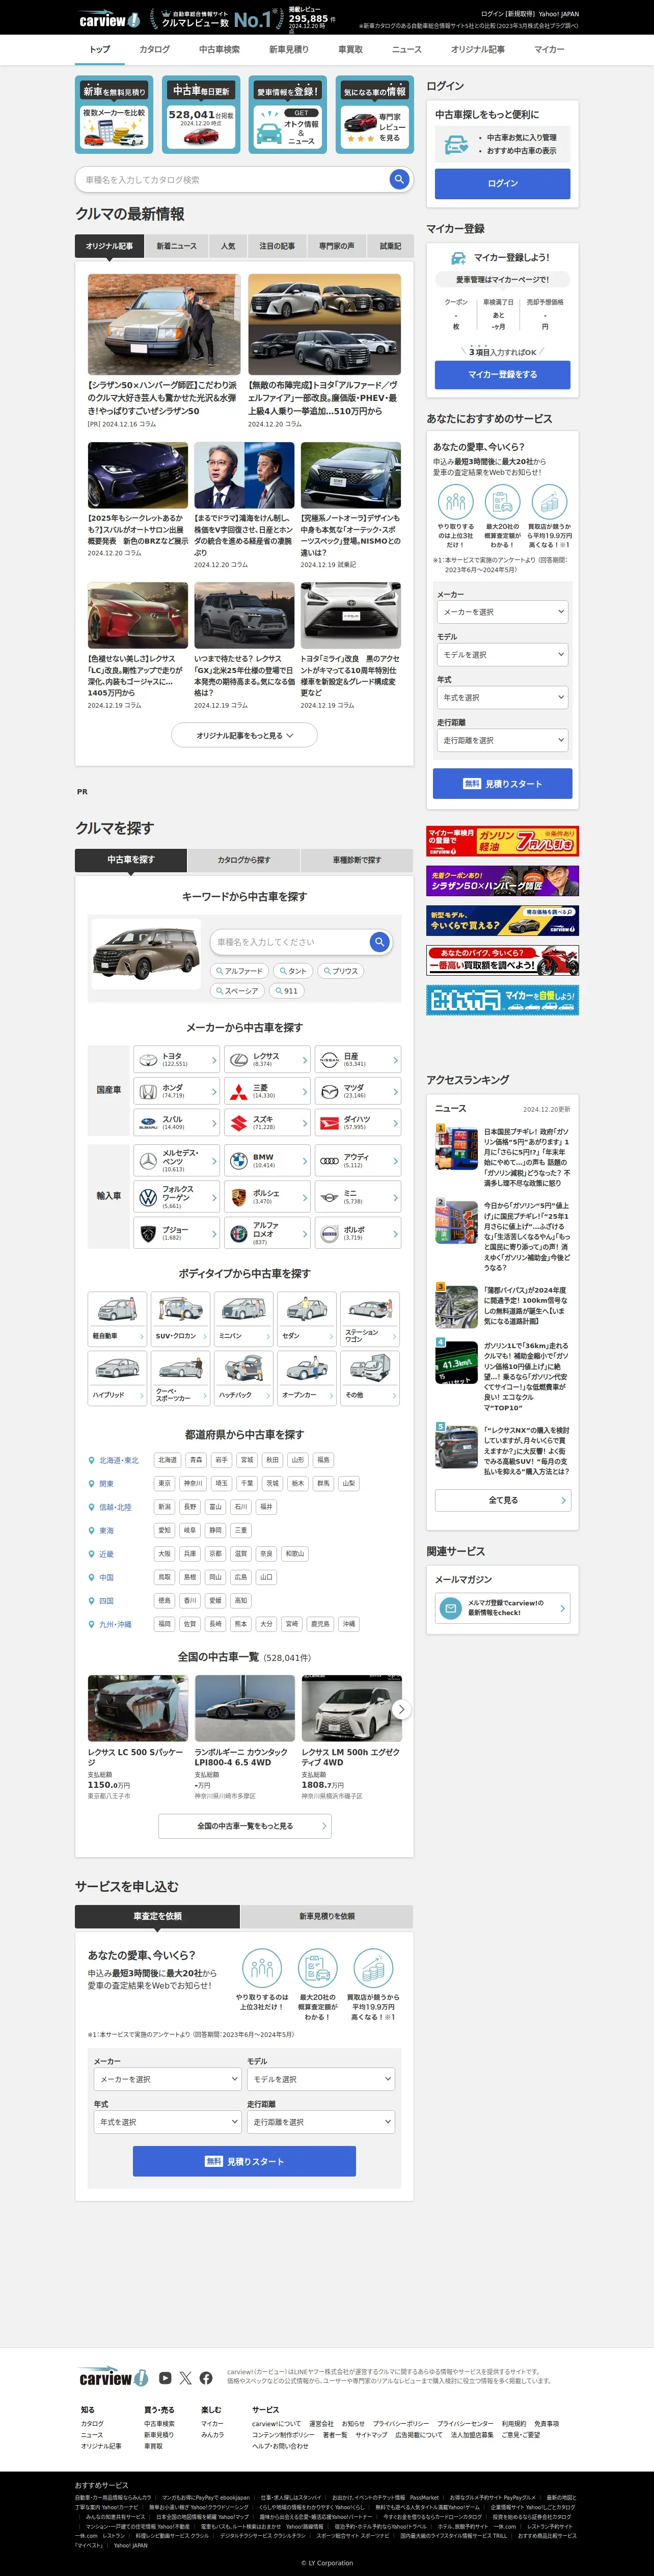Select the アルファード keyword tag
This screenshot has width=654, height=2576.
240,971
